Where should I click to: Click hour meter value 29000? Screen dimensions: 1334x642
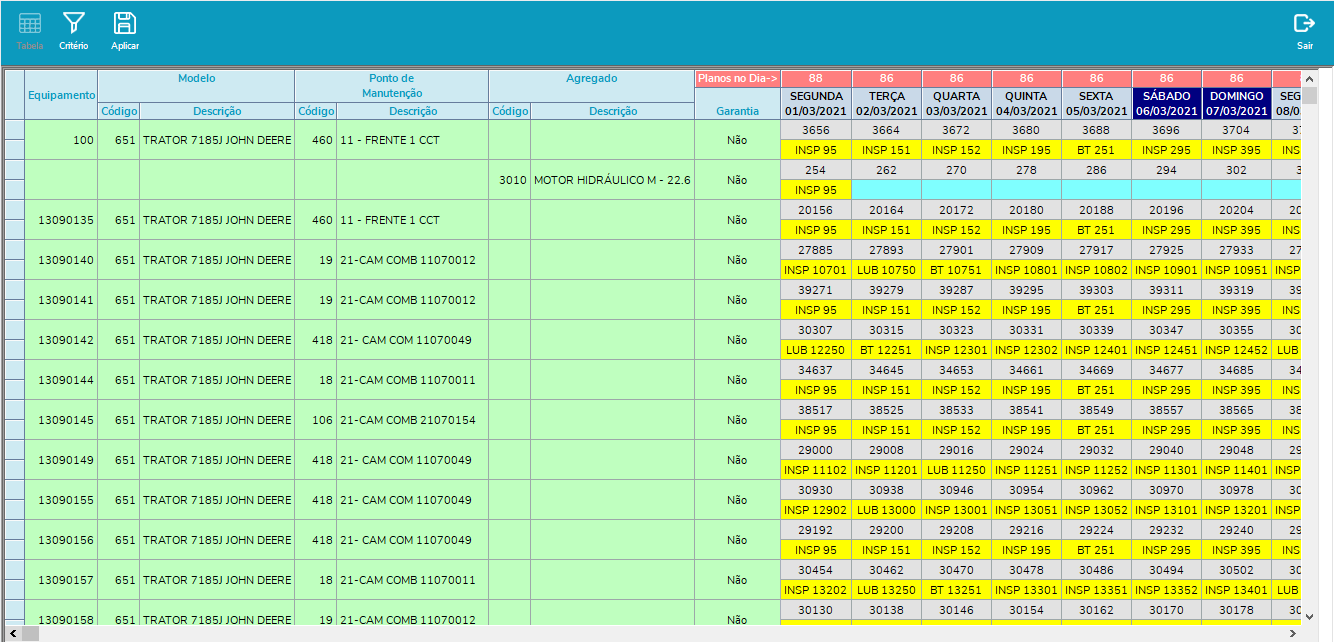[816, 450]
